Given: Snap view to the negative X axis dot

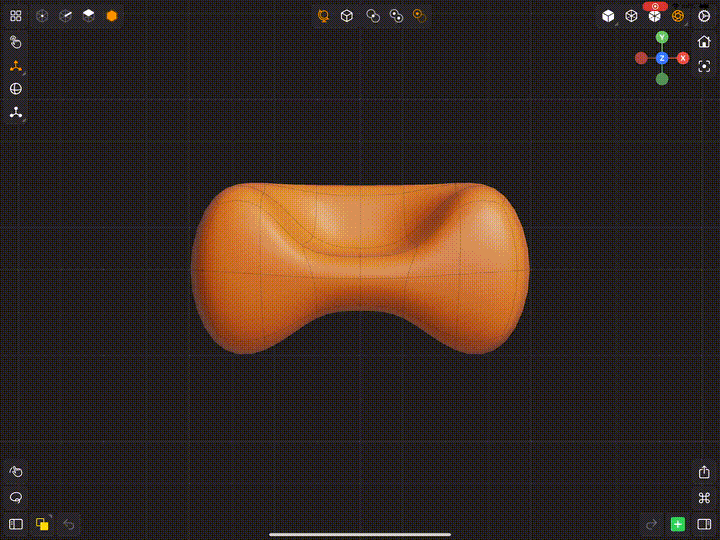Looking at the screenshot, I should (641, 58).
